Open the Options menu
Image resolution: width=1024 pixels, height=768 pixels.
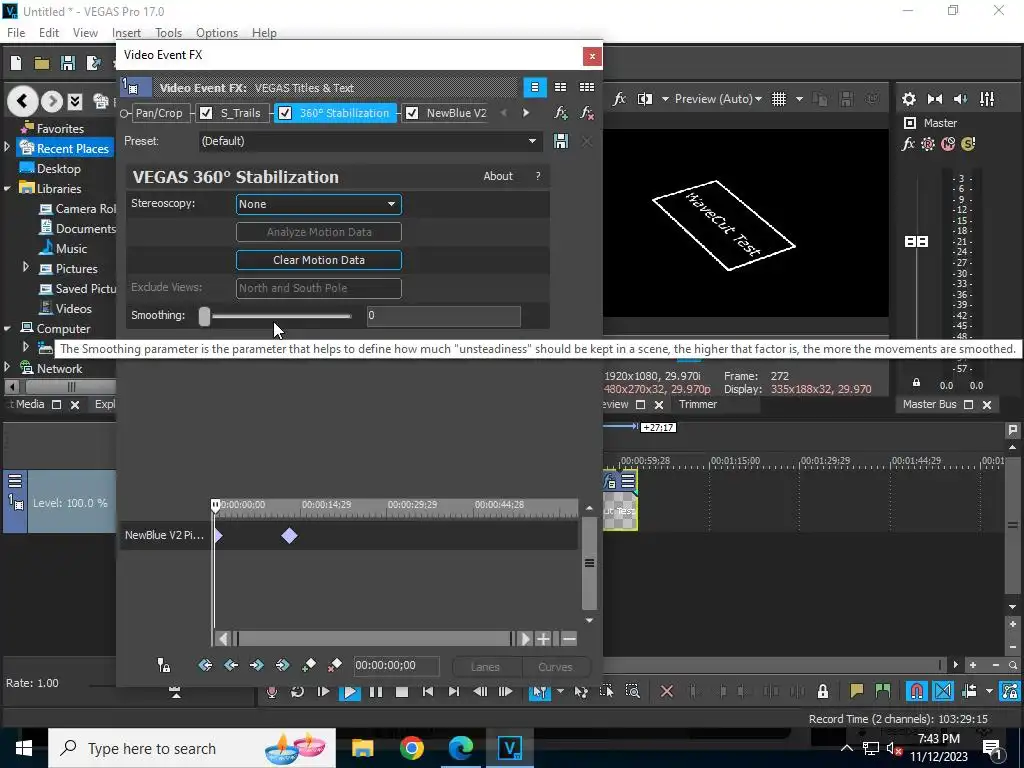click(x=217, y=33)
